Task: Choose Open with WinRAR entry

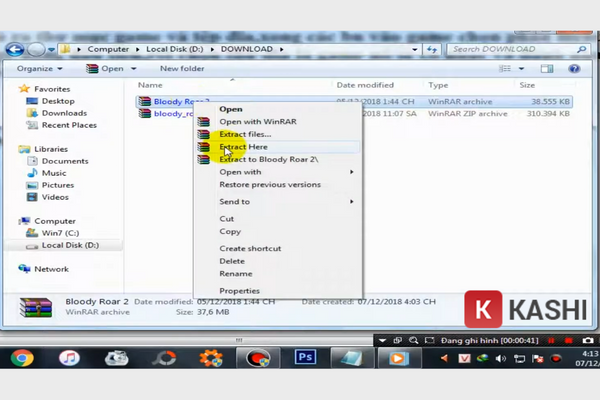Action: [257, 122]
